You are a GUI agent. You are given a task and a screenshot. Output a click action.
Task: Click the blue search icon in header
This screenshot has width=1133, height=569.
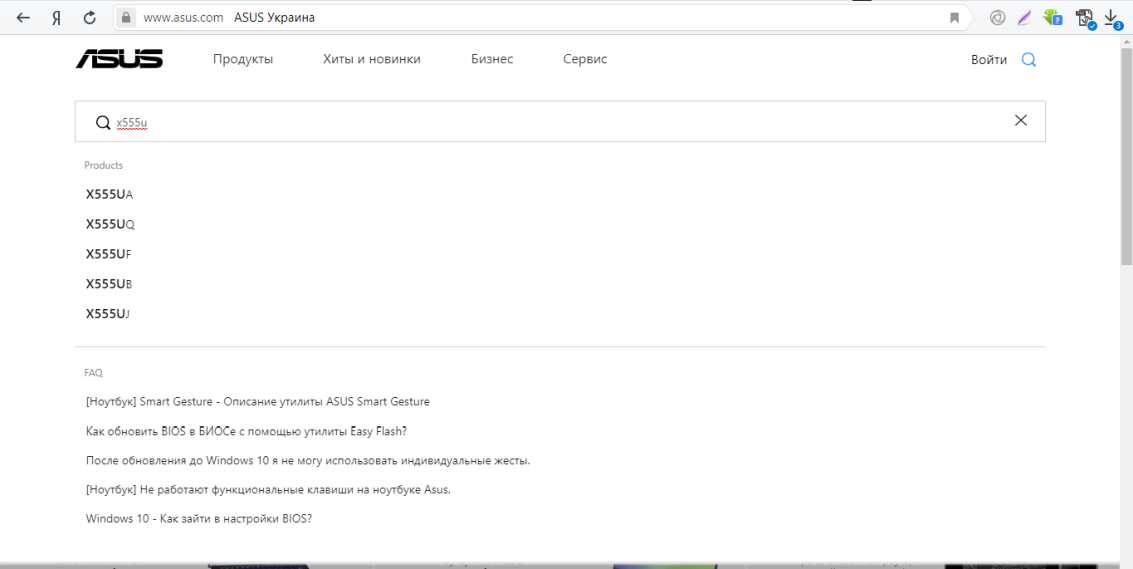[x=1028, y=60]
